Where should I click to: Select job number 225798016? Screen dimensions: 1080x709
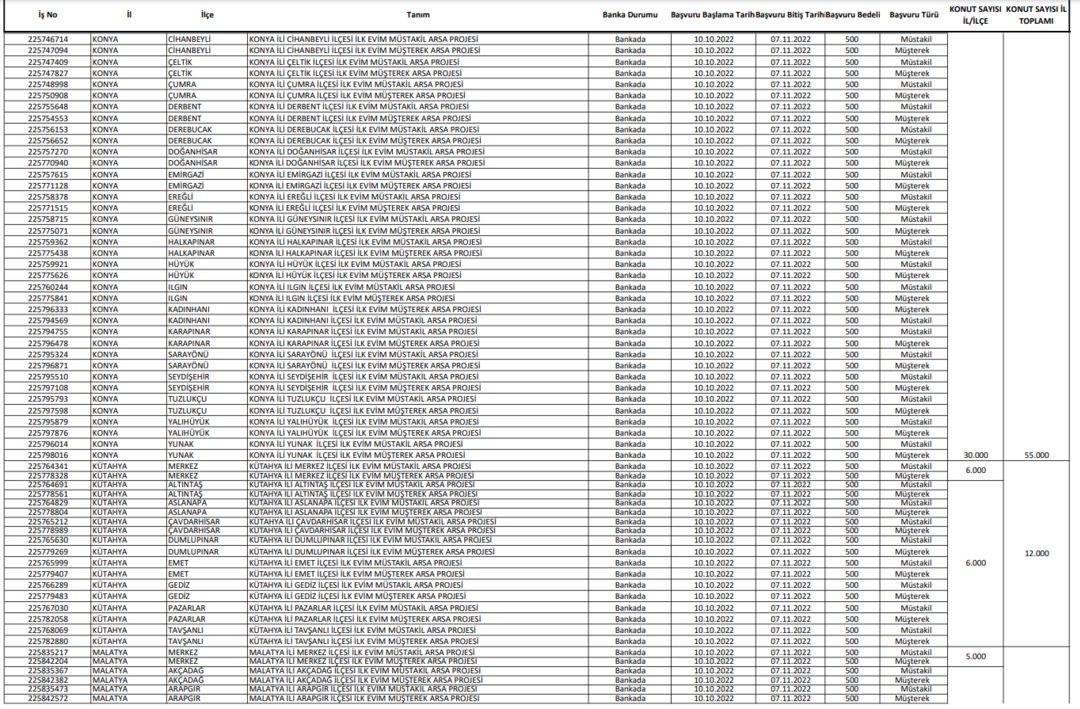(x=48, y=455)
